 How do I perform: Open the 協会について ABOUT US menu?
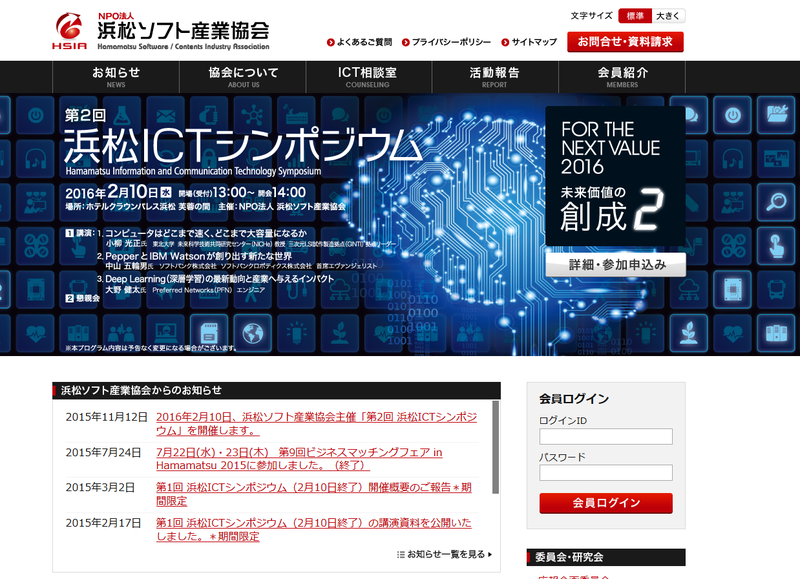tap(243, 77)
